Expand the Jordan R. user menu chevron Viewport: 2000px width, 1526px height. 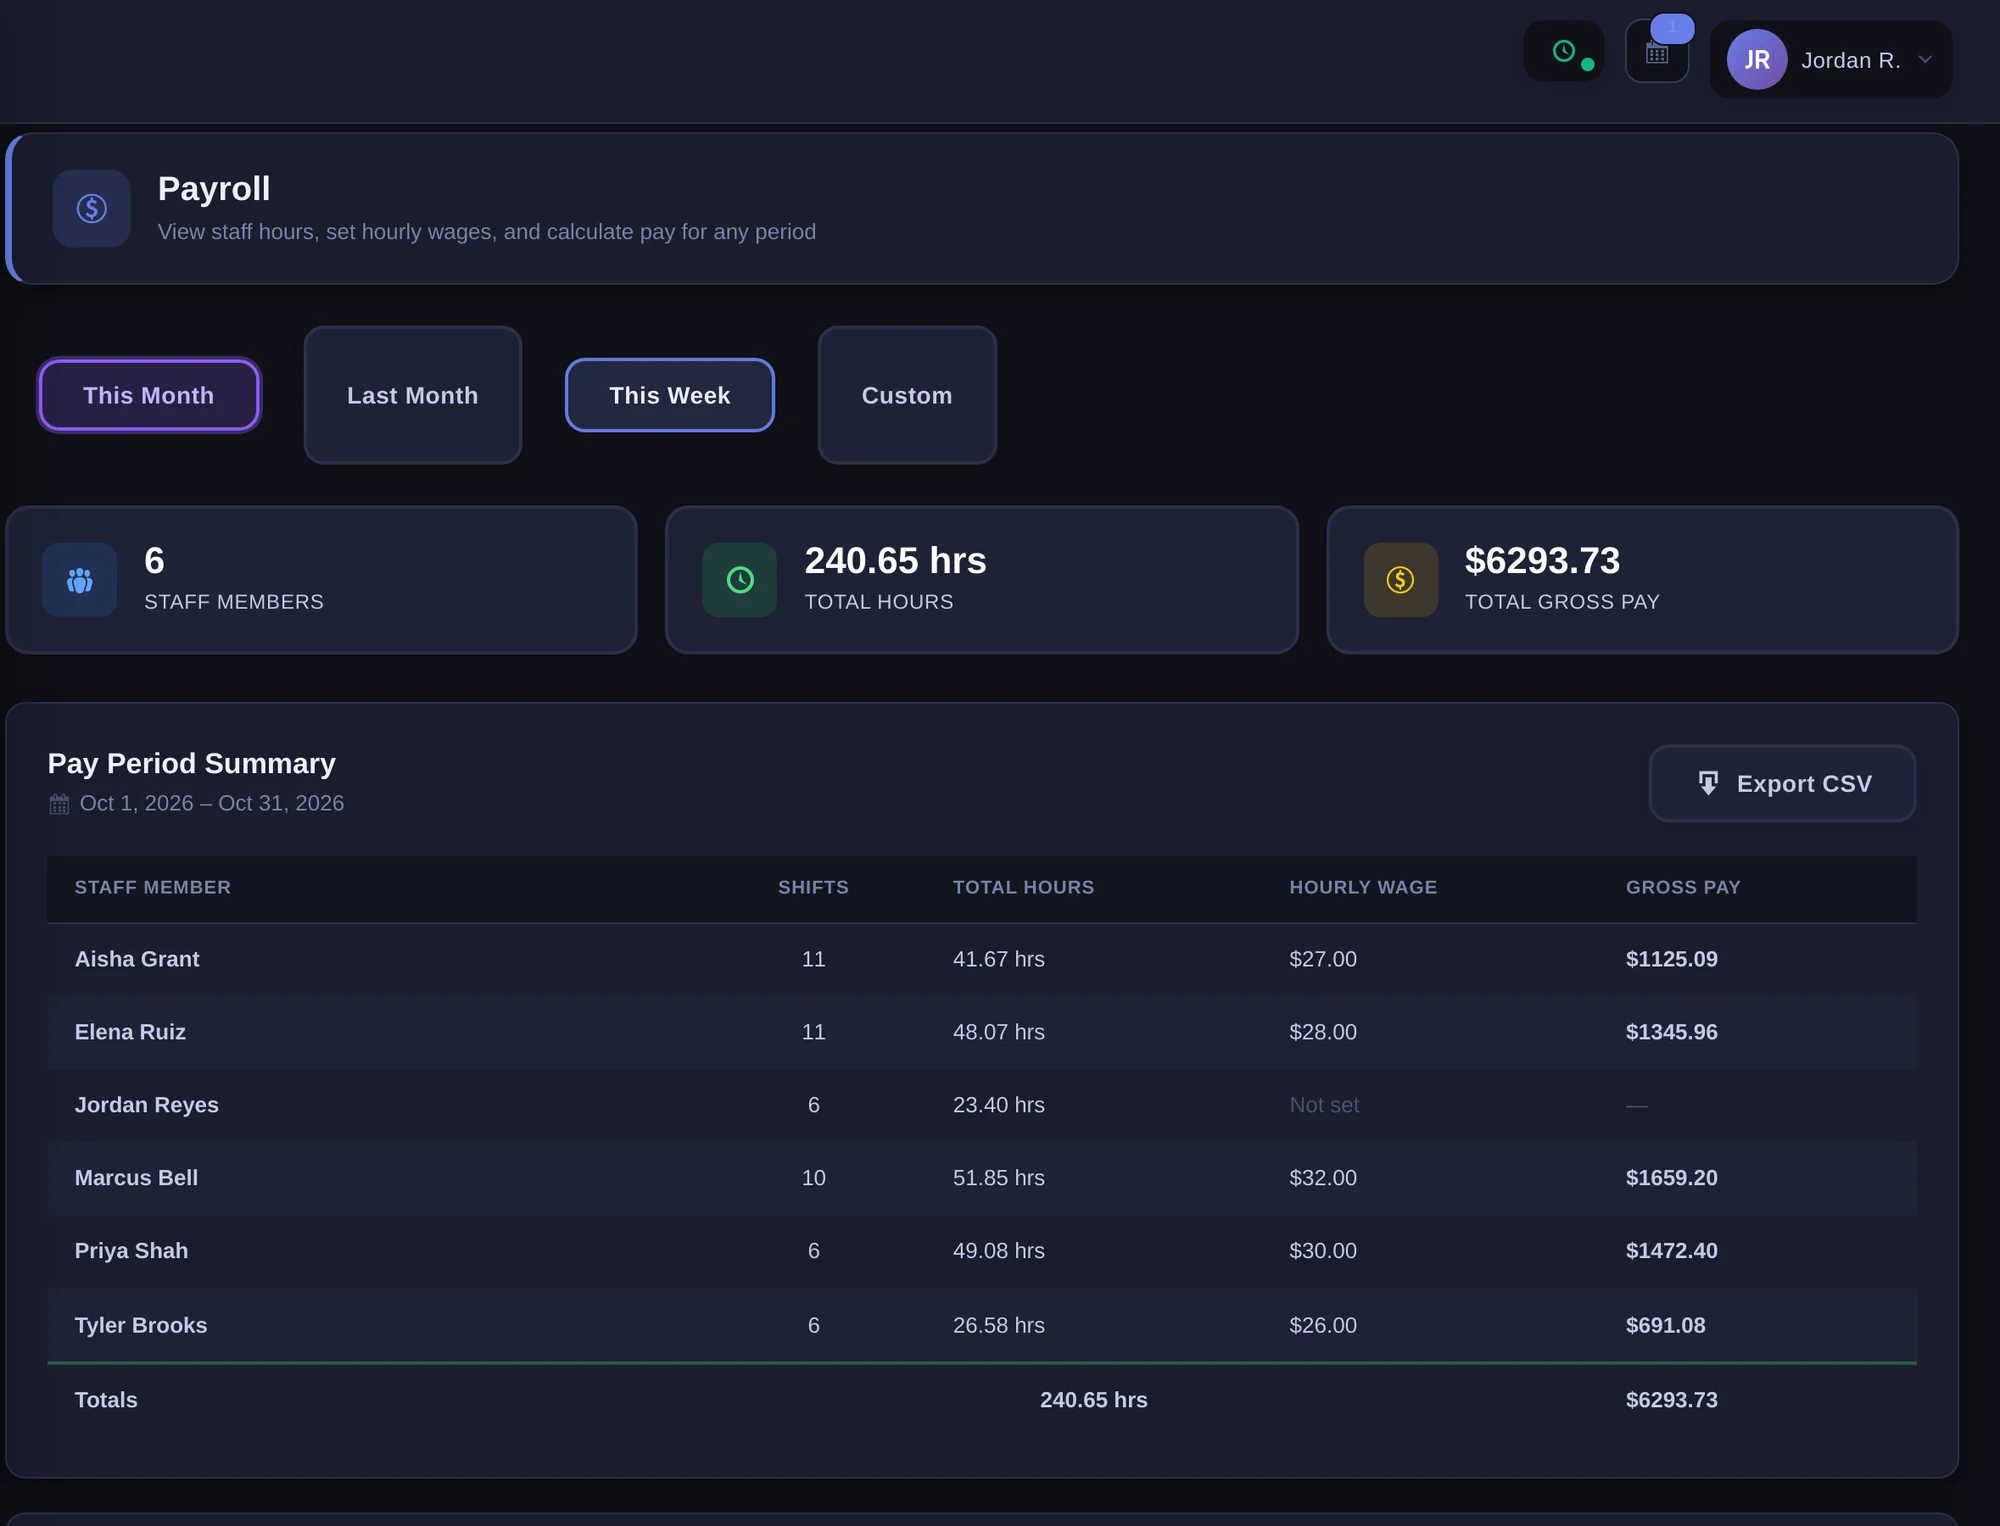tap(1925, 60)
